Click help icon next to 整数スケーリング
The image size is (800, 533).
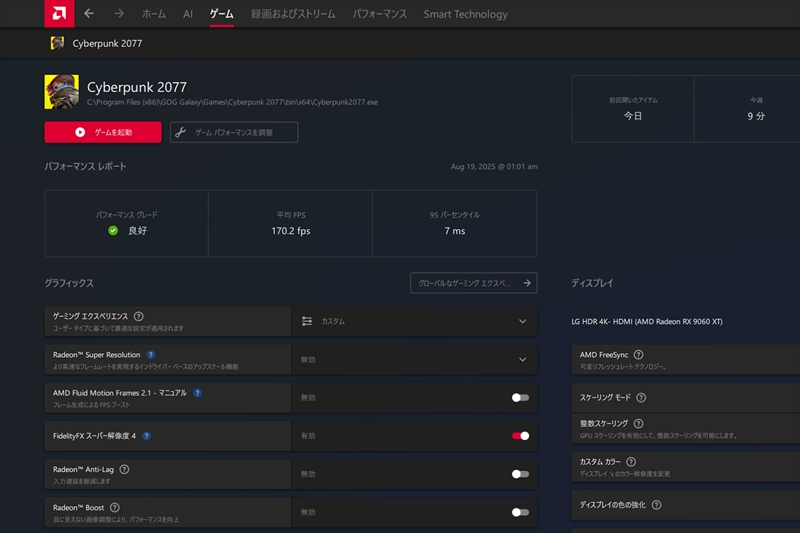pos(638,423)
